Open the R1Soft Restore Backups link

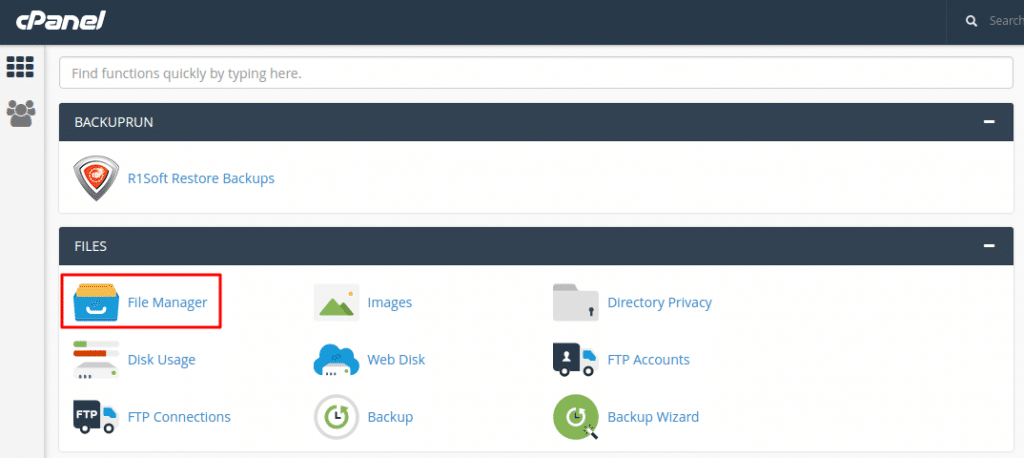(201, 178)
